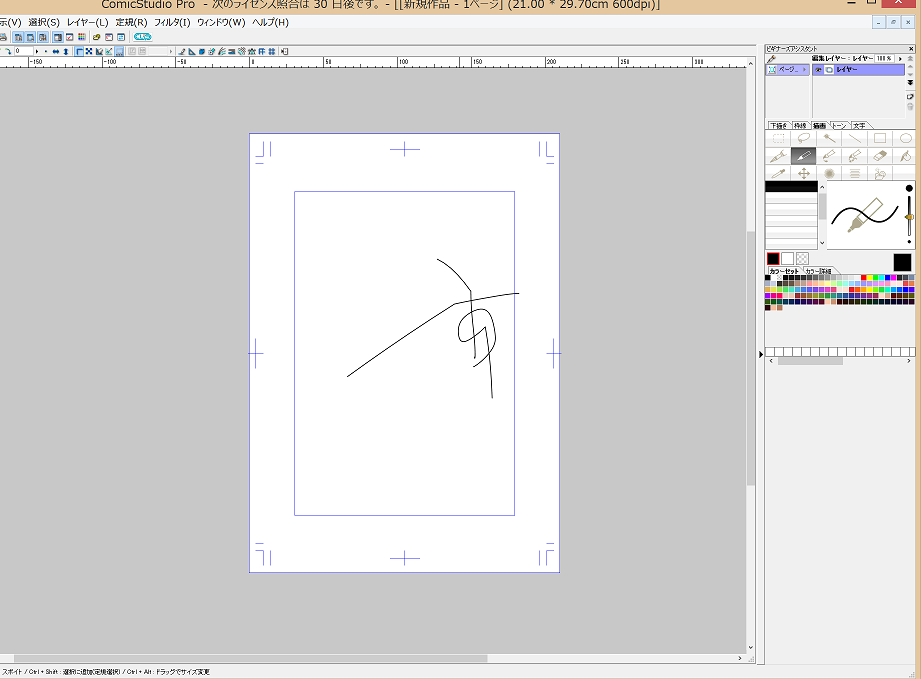Open the layer opacity arrow next to 100%

[898, 59]
